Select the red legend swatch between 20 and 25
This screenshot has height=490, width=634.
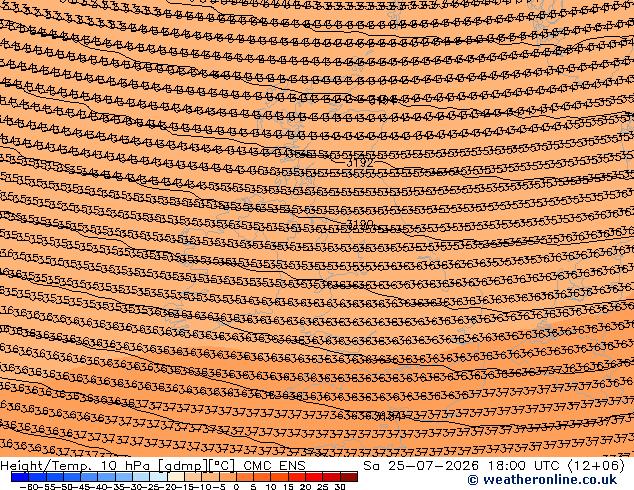click(314, 476)
